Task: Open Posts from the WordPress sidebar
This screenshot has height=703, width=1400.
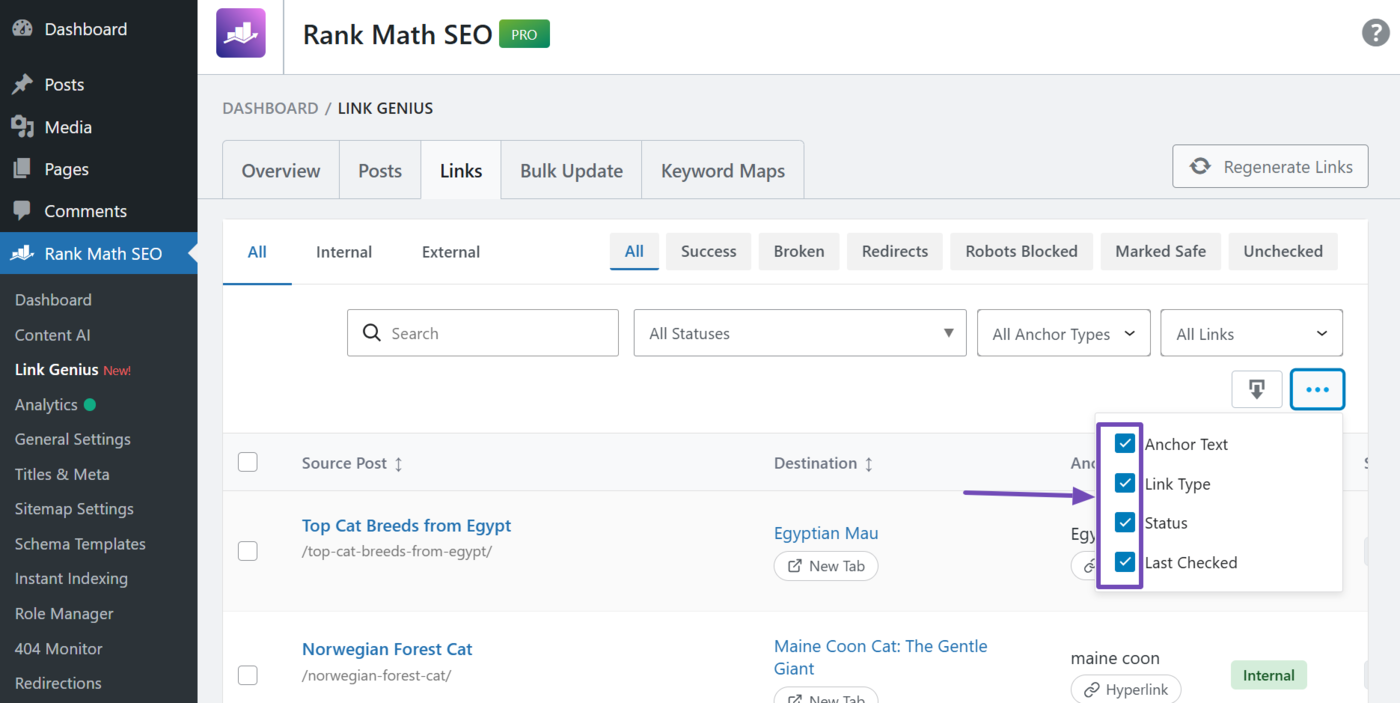Action: coord(64,85)
